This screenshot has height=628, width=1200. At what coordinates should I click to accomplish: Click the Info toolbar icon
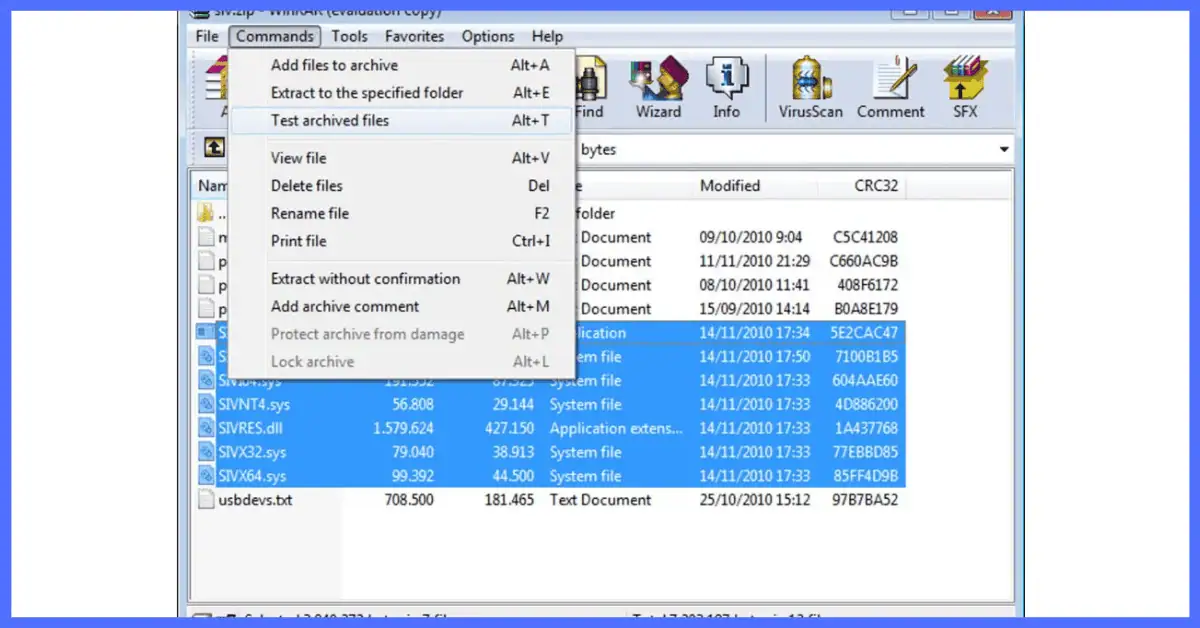726,87
